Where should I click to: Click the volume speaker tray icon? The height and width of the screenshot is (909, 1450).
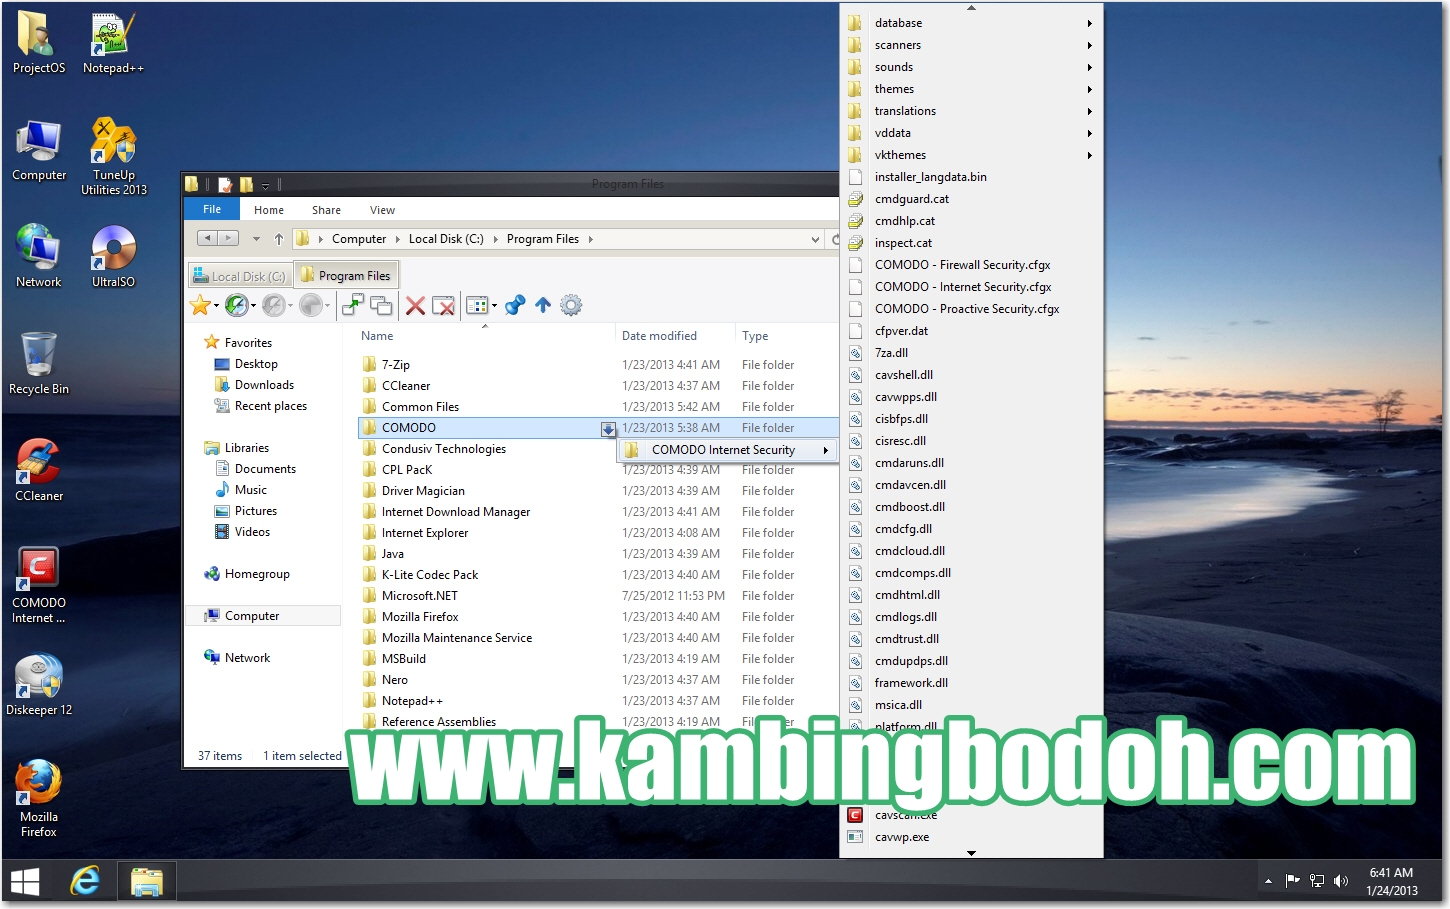point(1341,881)
